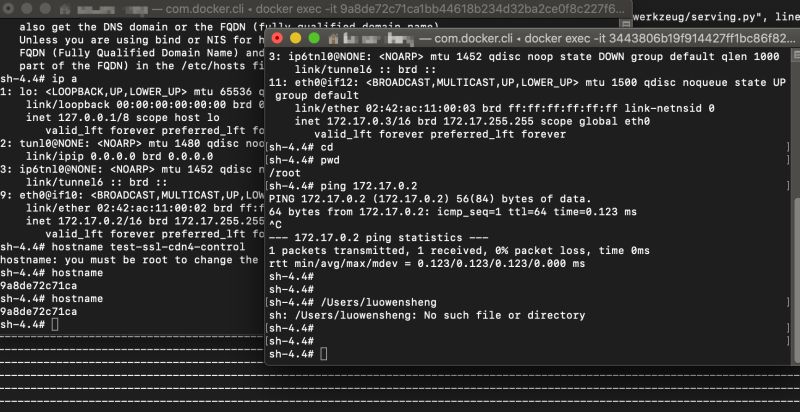Click 'sh-4.4# /Users/luowensheng' command line

tap(353, 302)
